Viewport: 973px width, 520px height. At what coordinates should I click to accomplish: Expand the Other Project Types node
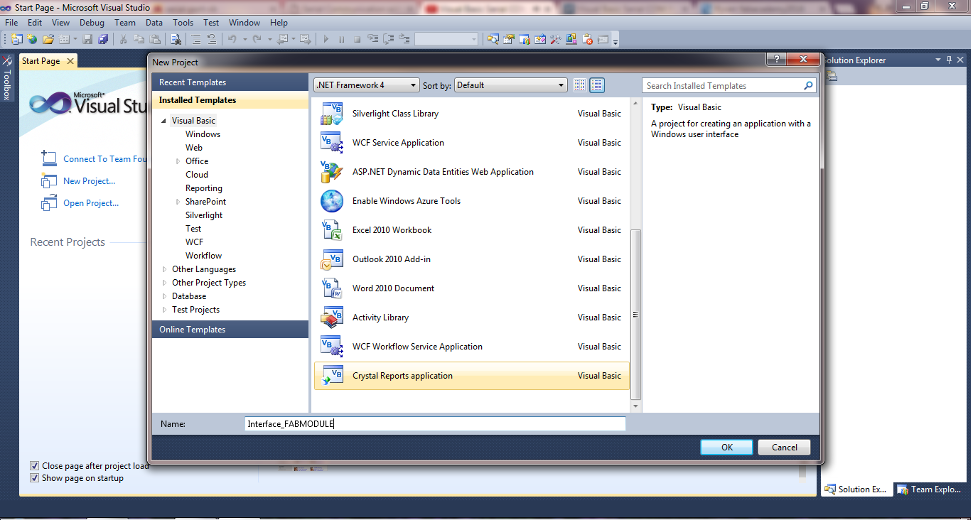click(x=164, y=283)
